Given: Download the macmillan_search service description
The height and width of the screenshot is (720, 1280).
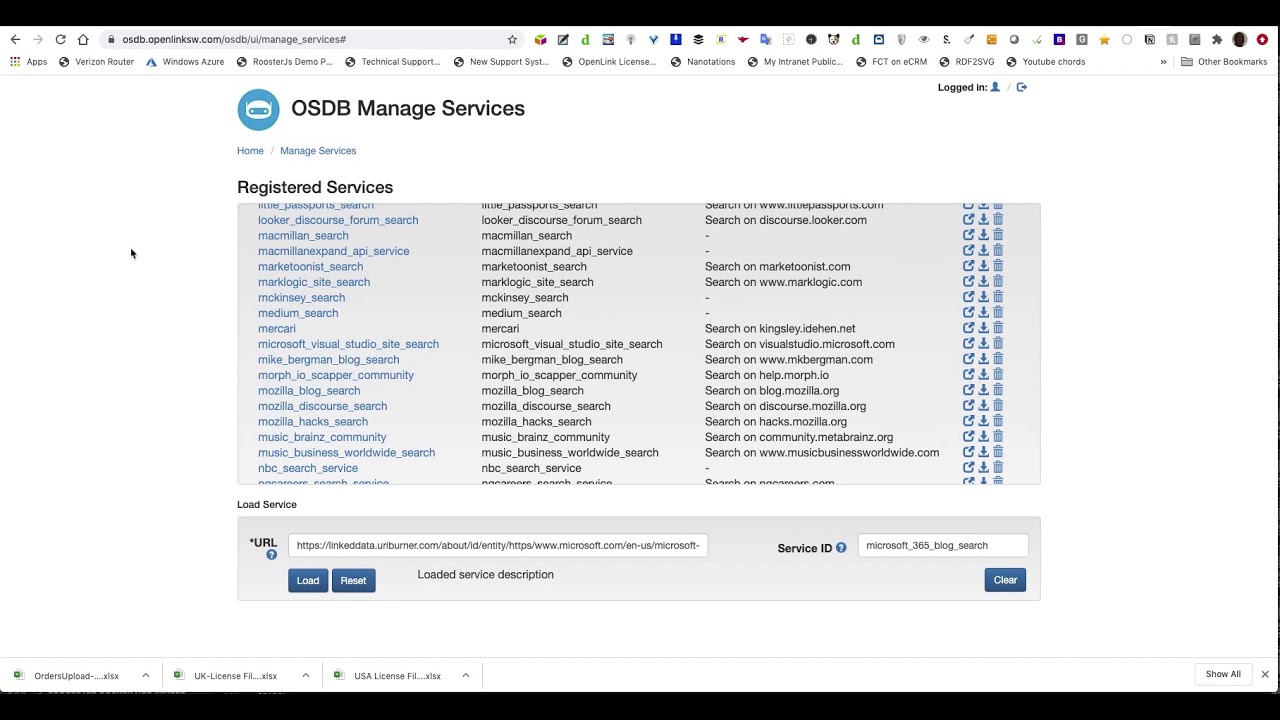Looking at the screenshot, I should coord(983,235).
